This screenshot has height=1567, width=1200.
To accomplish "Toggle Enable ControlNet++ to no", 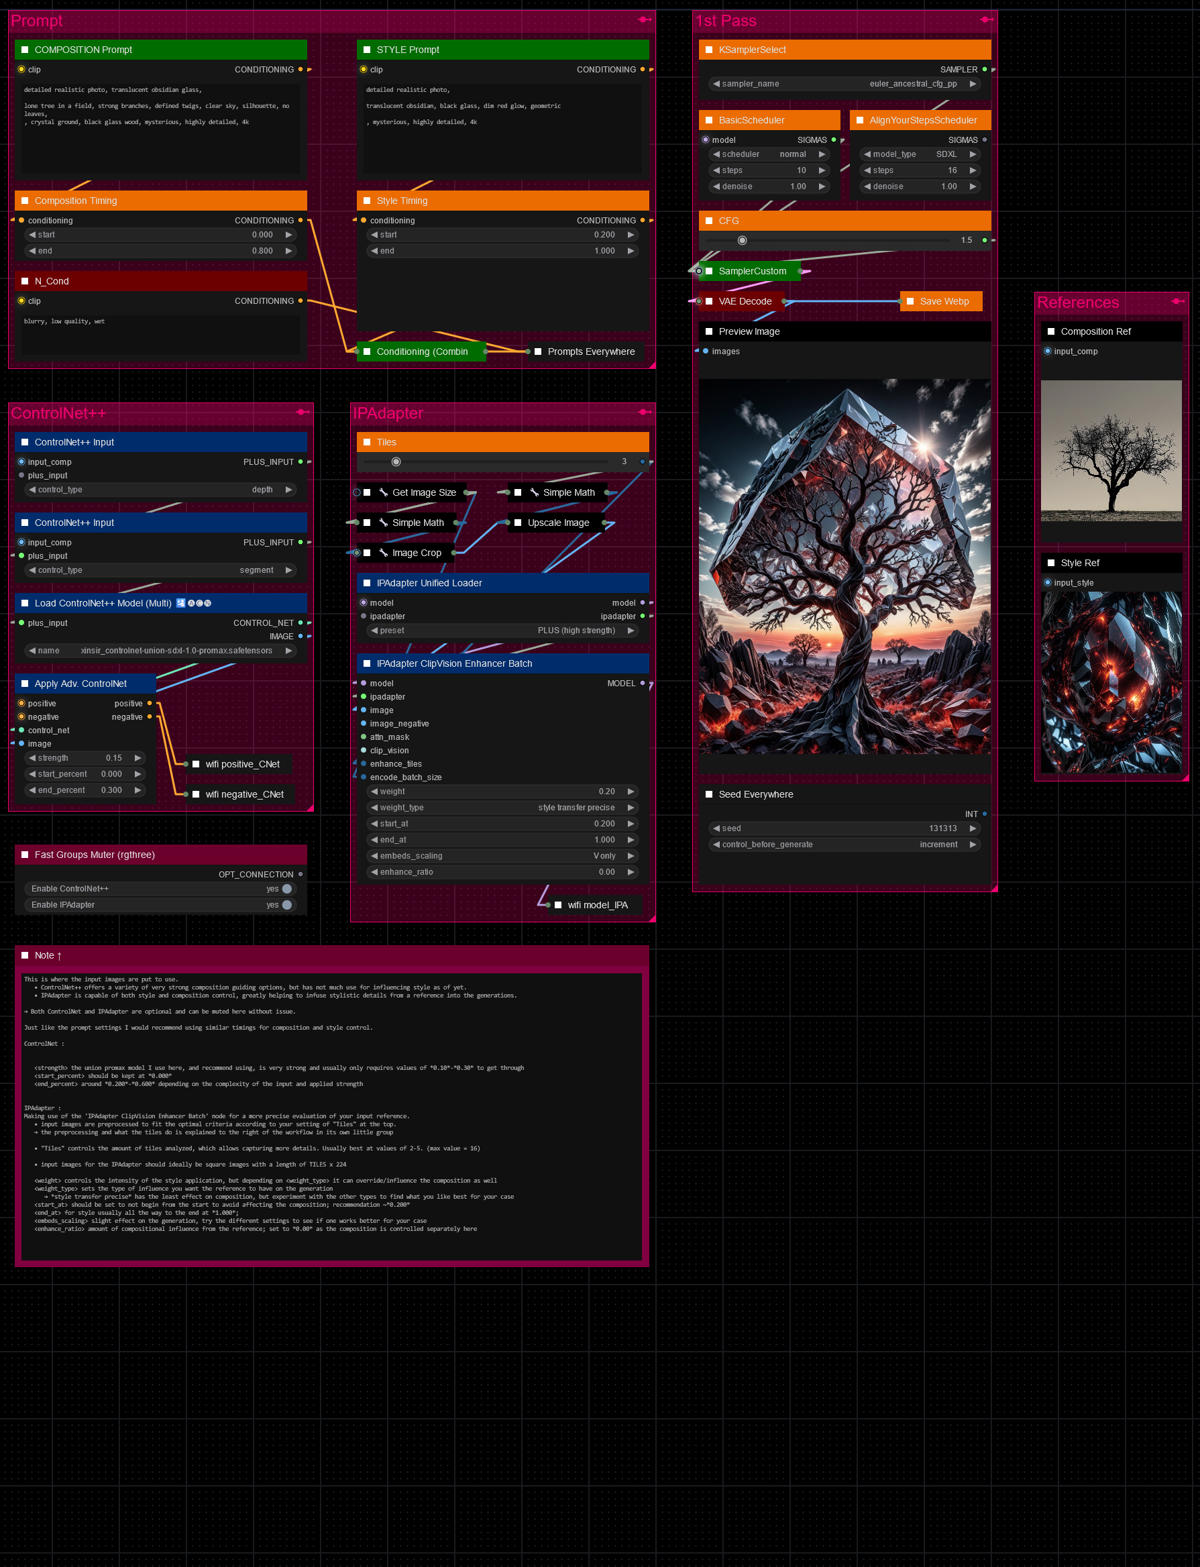I will [x=287, y=888].
